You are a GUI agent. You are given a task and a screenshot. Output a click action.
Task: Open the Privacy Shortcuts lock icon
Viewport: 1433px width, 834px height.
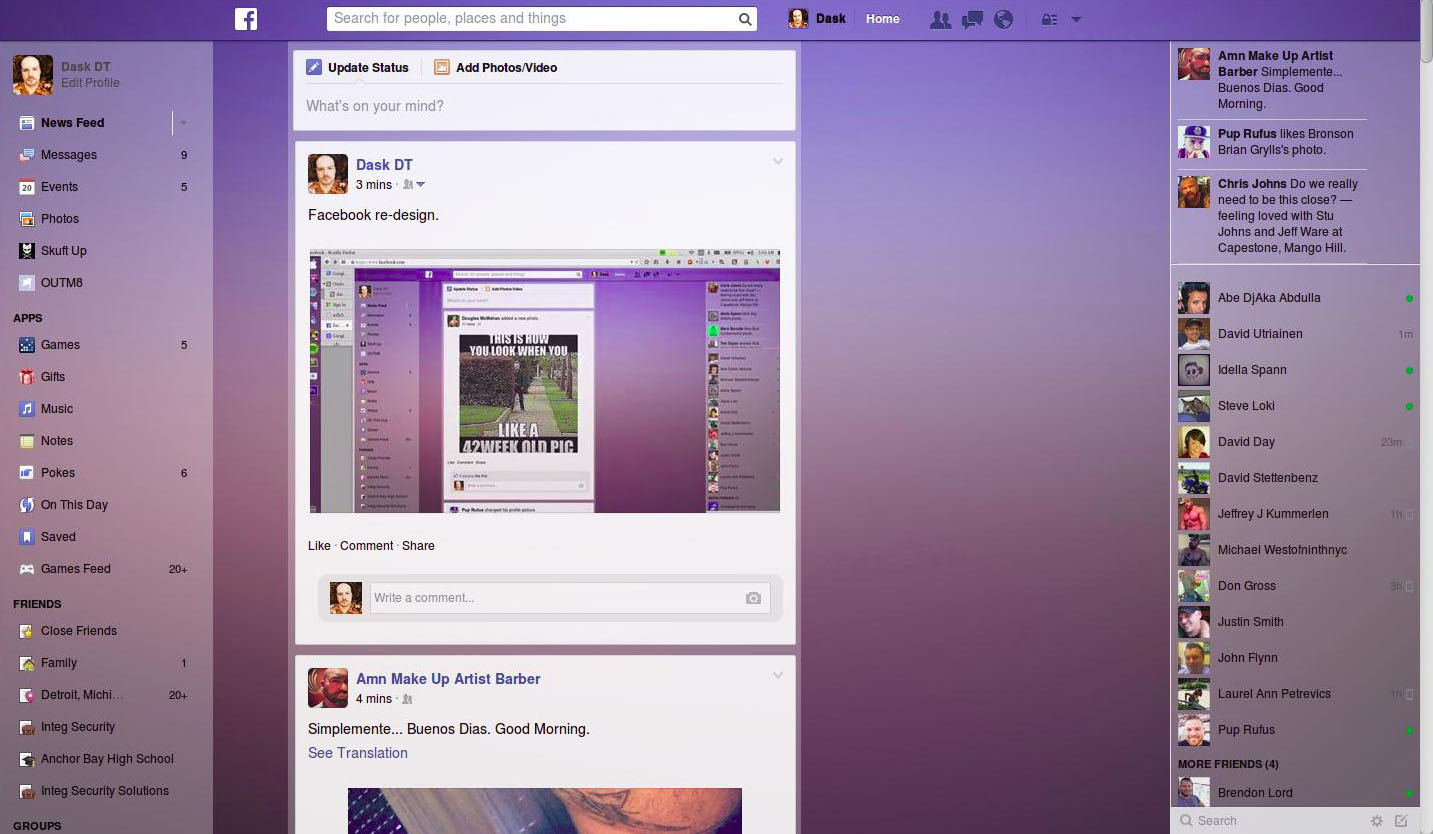tap(1049, 19)
